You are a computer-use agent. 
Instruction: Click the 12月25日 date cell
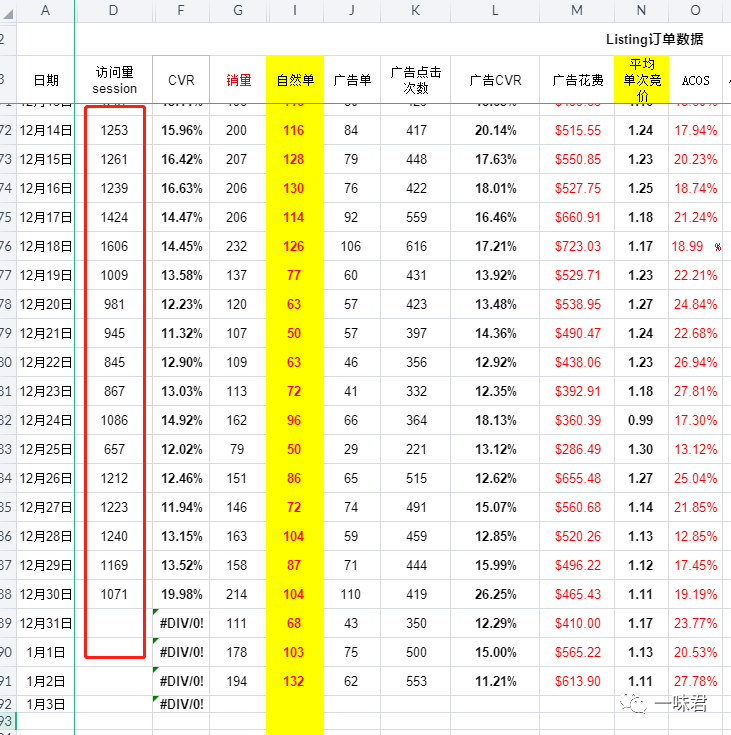tap(46, 449)
